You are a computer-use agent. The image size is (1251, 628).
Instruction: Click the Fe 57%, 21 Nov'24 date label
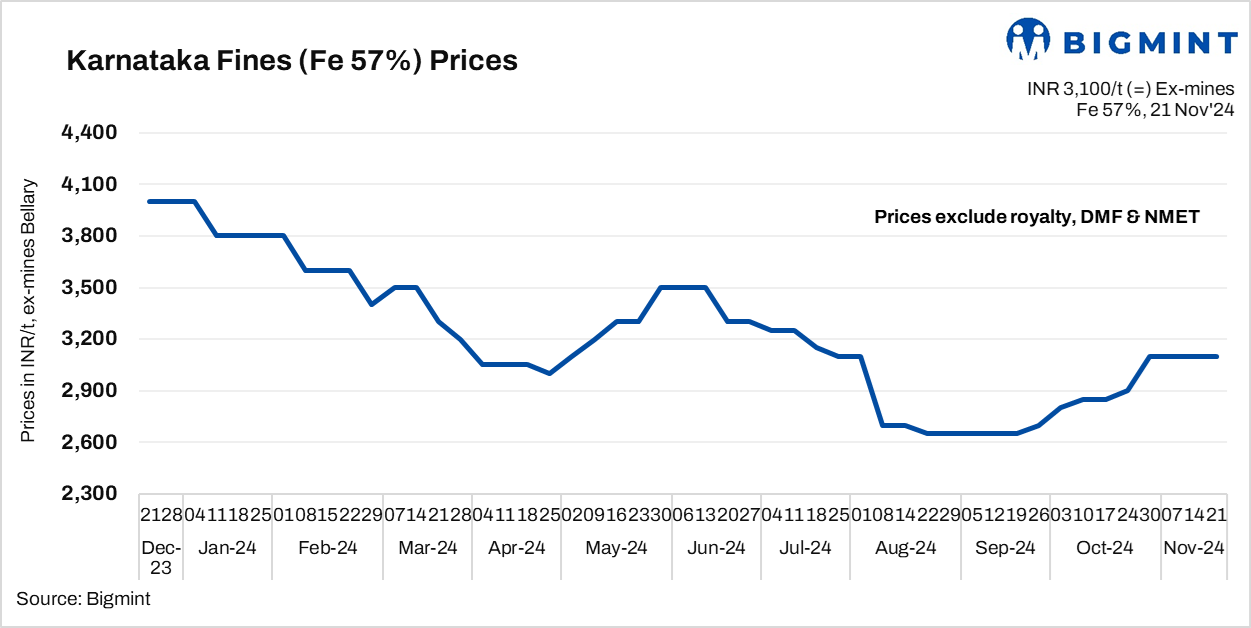tap(1155, 110)
